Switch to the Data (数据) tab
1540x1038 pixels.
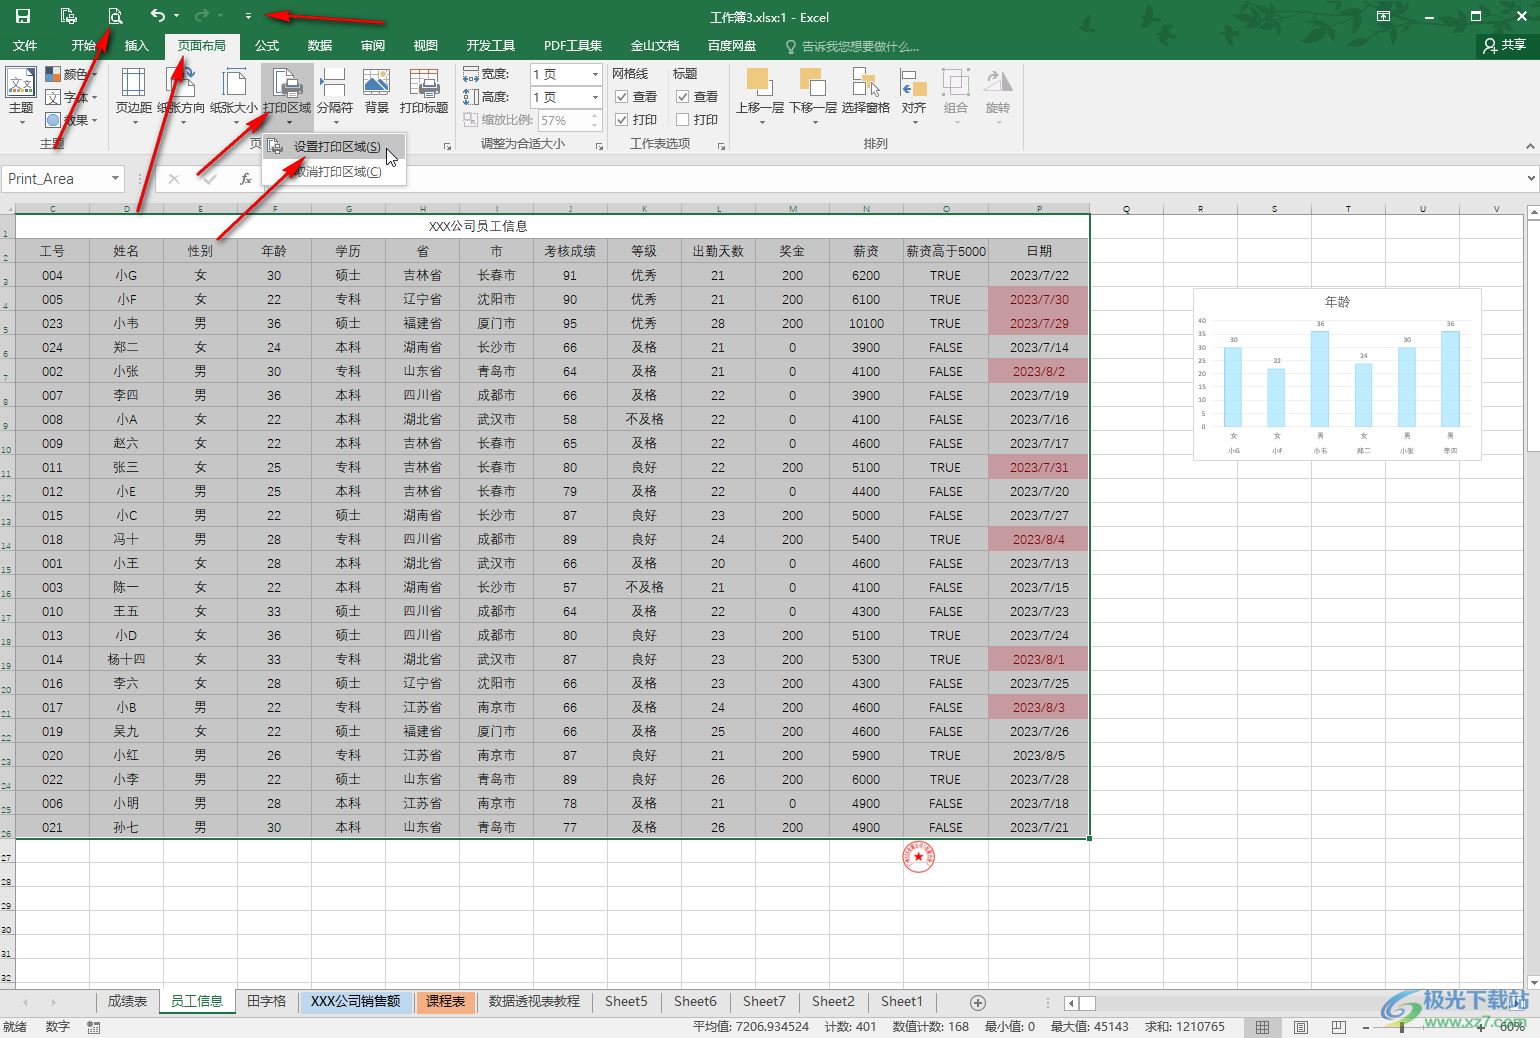point(320,46)
